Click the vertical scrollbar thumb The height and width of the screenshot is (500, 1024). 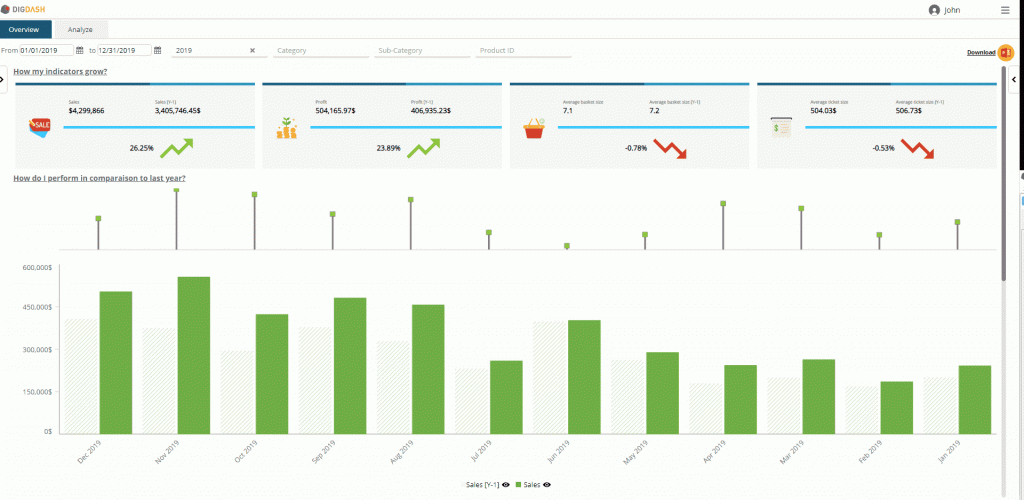point(1004,173)
